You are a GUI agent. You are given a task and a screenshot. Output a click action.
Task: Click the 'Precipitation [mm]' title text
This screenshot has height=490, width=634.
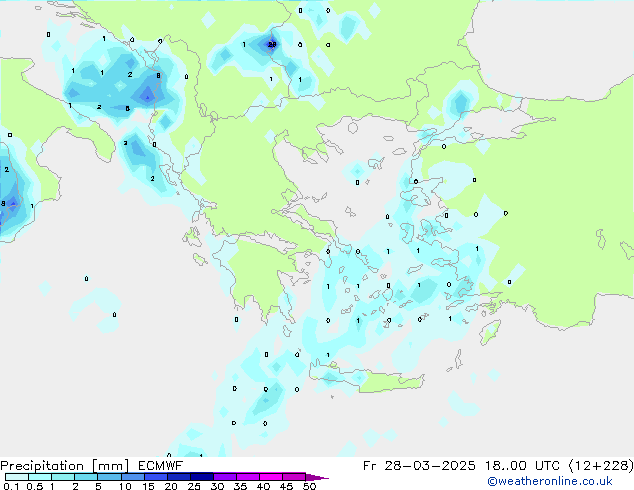coord(64,466)
